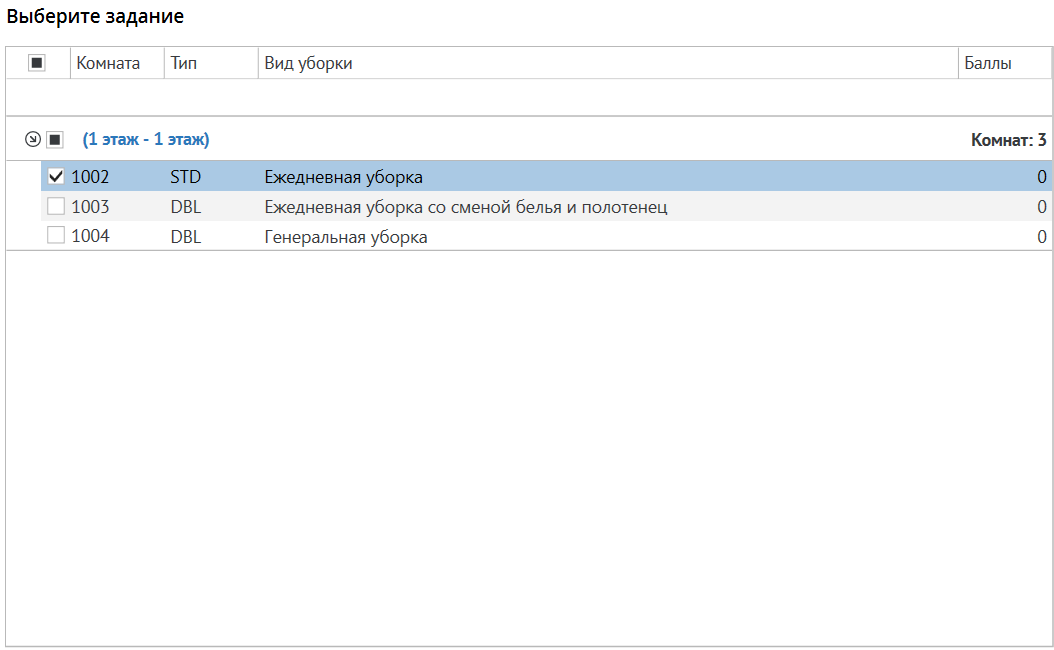Viewport: 1054px width, 650px height.
Task: Click the (1 этаж - 1 этаж) group link
Action: 146,139
